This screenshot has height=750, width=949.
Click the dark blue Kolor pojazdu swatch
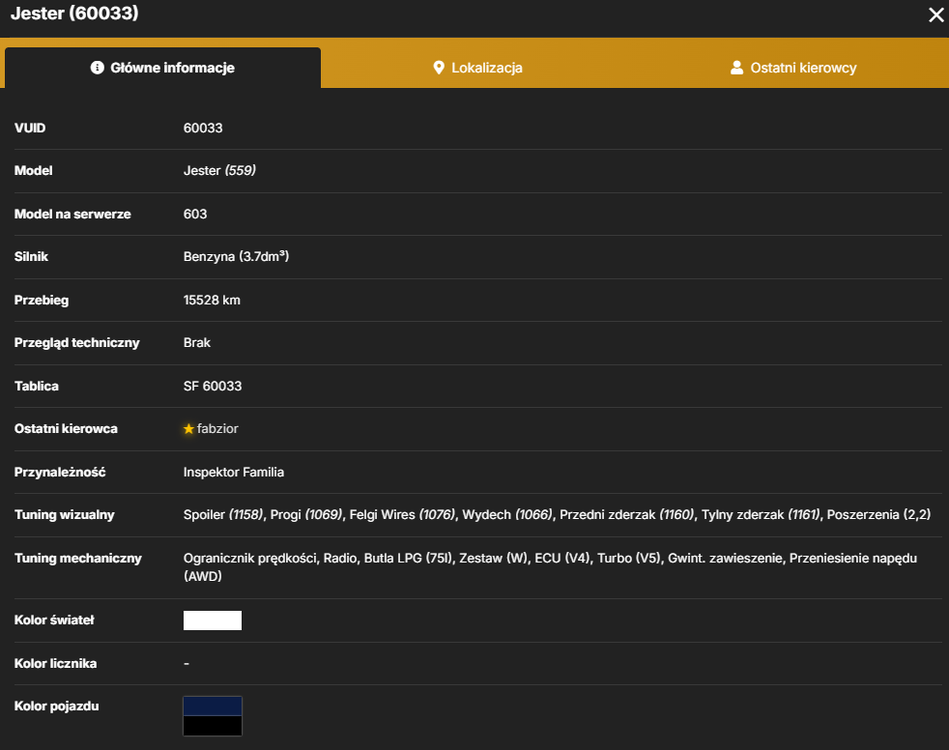pyautogui.click(x=212, y=706)
